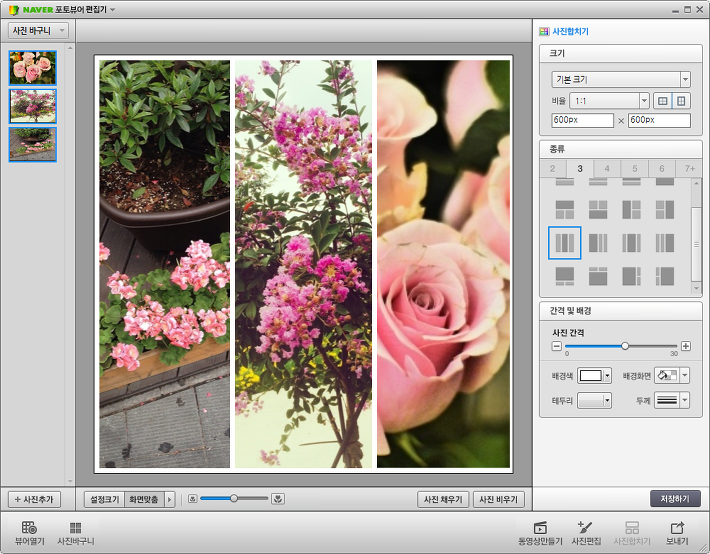
Task: Select layout with large left, two small right
Action: [631, 276]
